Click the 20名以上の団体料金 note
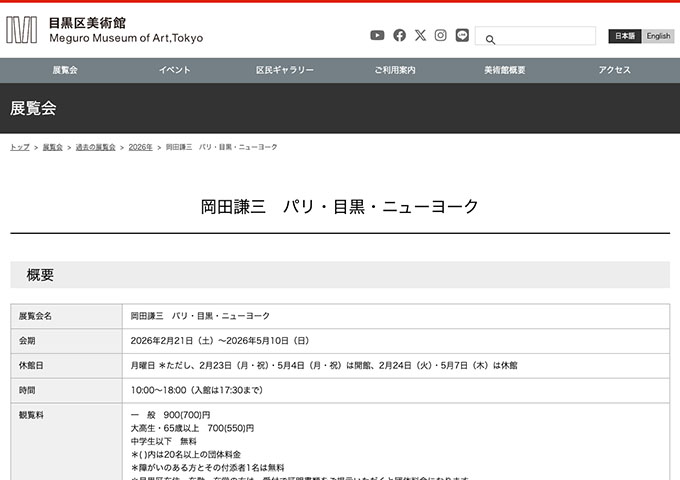The image size is (680, 480). [x=186, y=454]
